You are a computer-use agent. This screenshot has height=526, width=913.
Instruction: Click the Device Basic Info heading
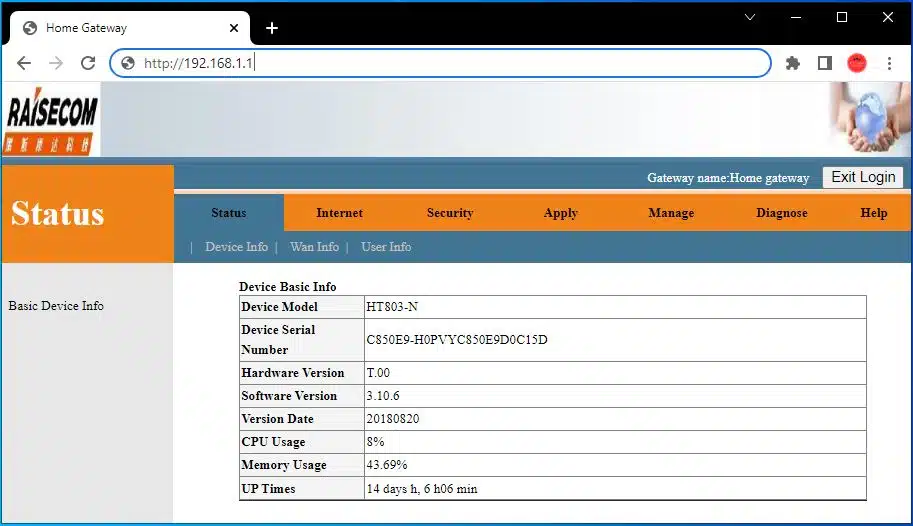click(288, 287)
